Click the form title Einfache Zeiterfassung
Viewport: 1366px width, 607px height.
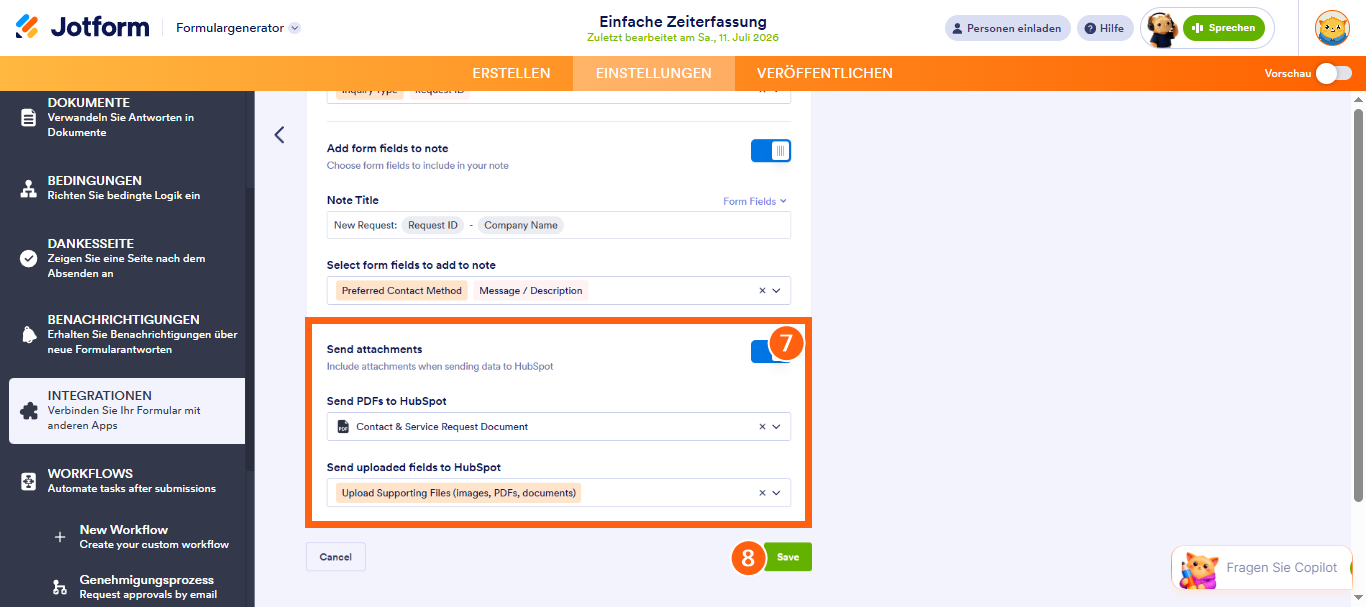pyautogui.click(x=683, y=21)
